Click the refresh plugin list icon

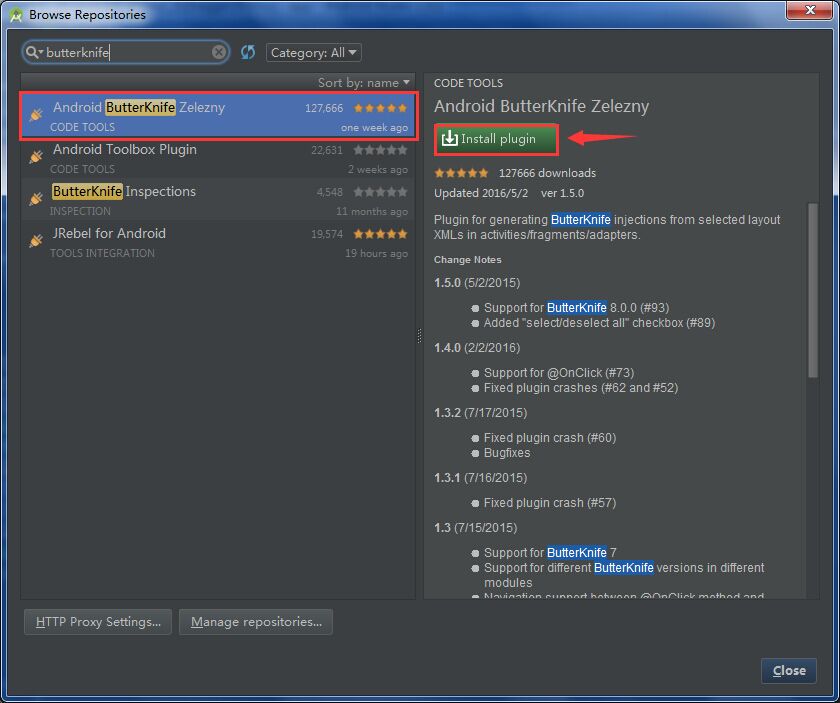coord(248,52)
